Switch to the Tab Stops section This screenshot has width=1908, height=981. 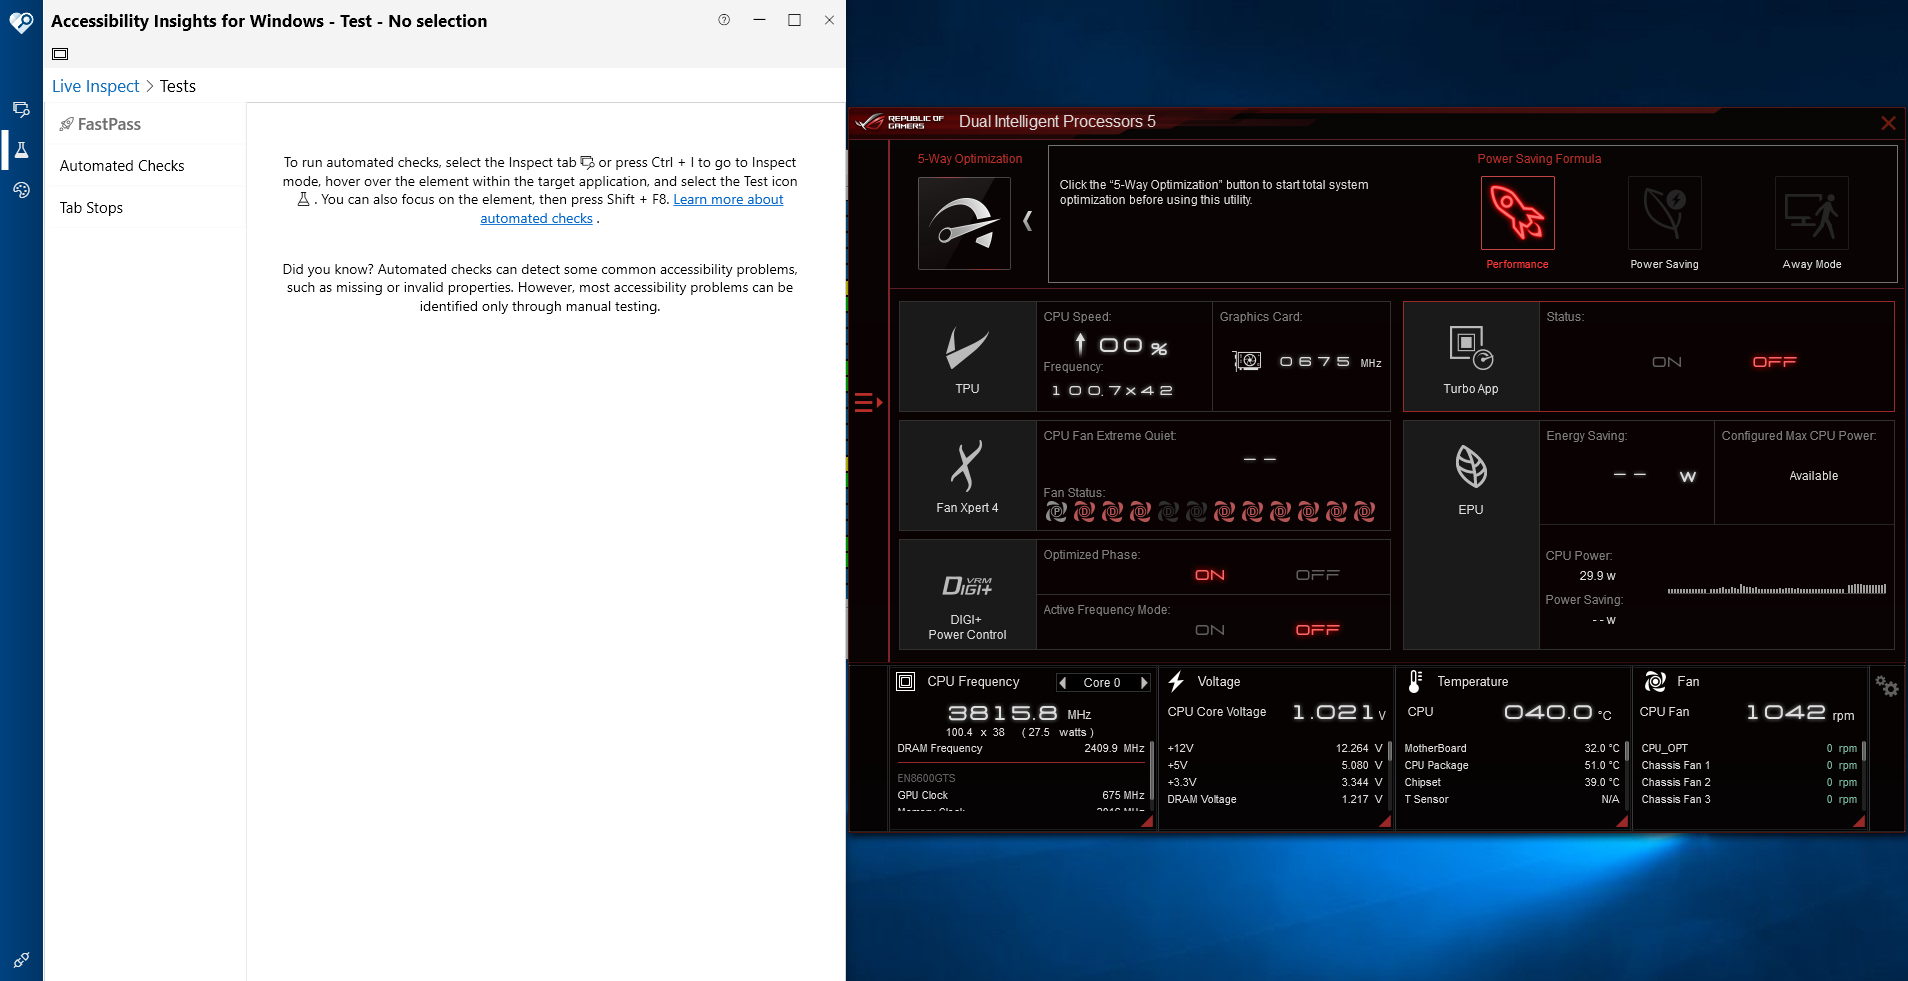point(91,207)
